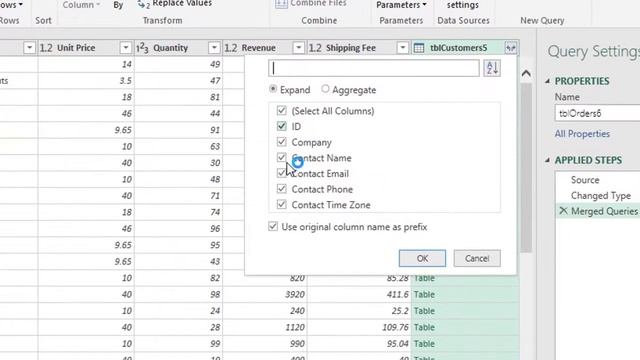Click the Shipping Fee value 109.76
The image size is (640, 360).
[x=396, y=327]
